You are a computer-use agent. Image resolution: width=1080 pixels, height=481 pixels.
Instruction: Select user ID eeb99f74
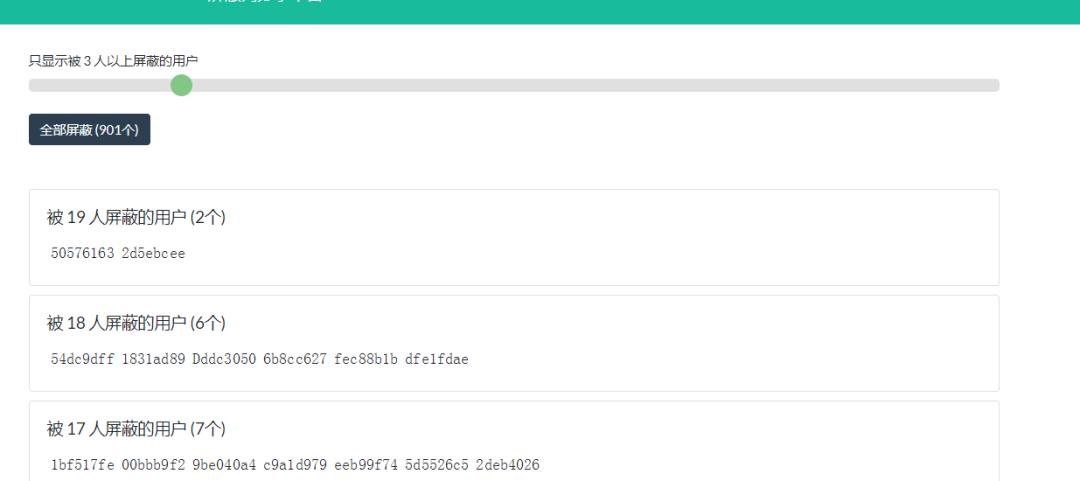pyautogui.click(x=366, y=465)
